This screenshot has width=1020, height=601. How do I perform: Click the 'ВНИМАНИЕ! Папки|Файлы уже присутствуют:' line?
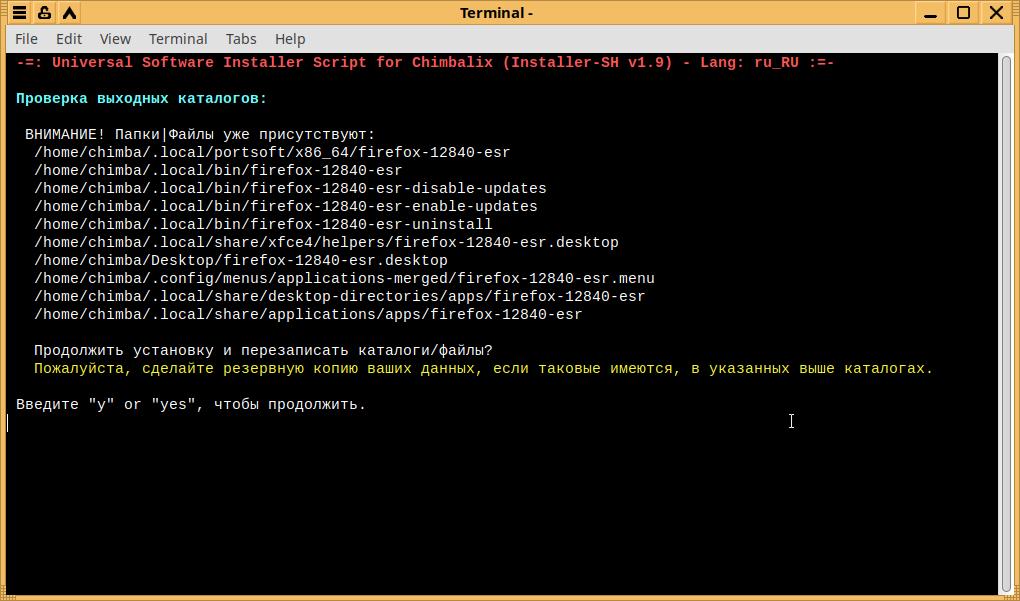coord(200,135)
